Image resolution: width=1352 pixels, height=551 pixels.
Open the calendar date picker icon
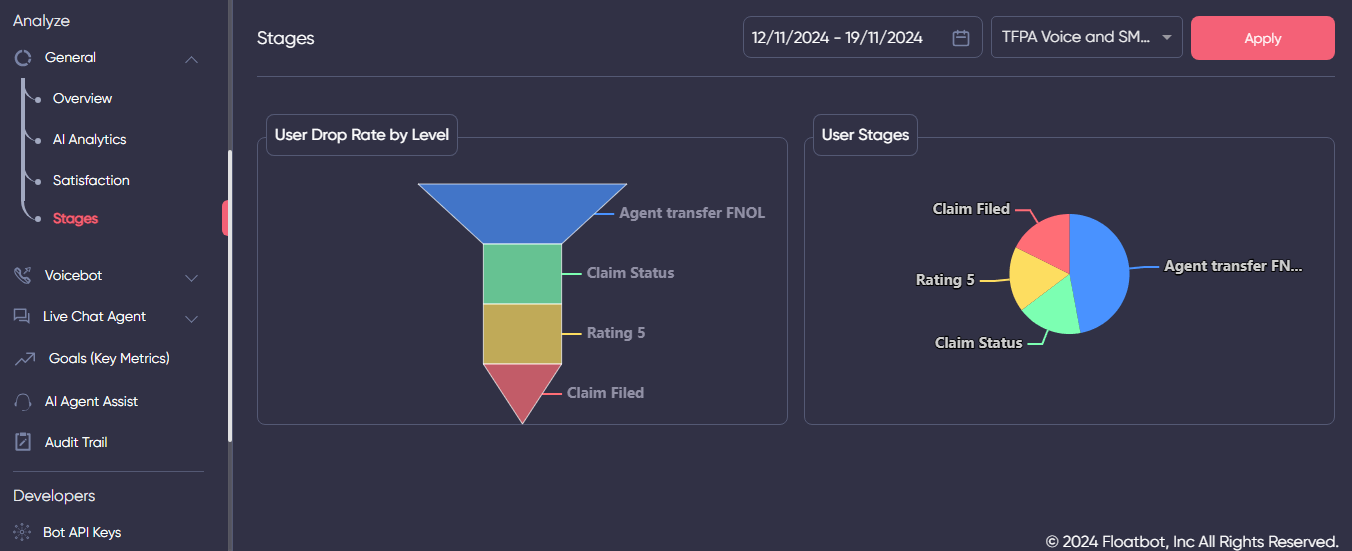click(961, 38)
